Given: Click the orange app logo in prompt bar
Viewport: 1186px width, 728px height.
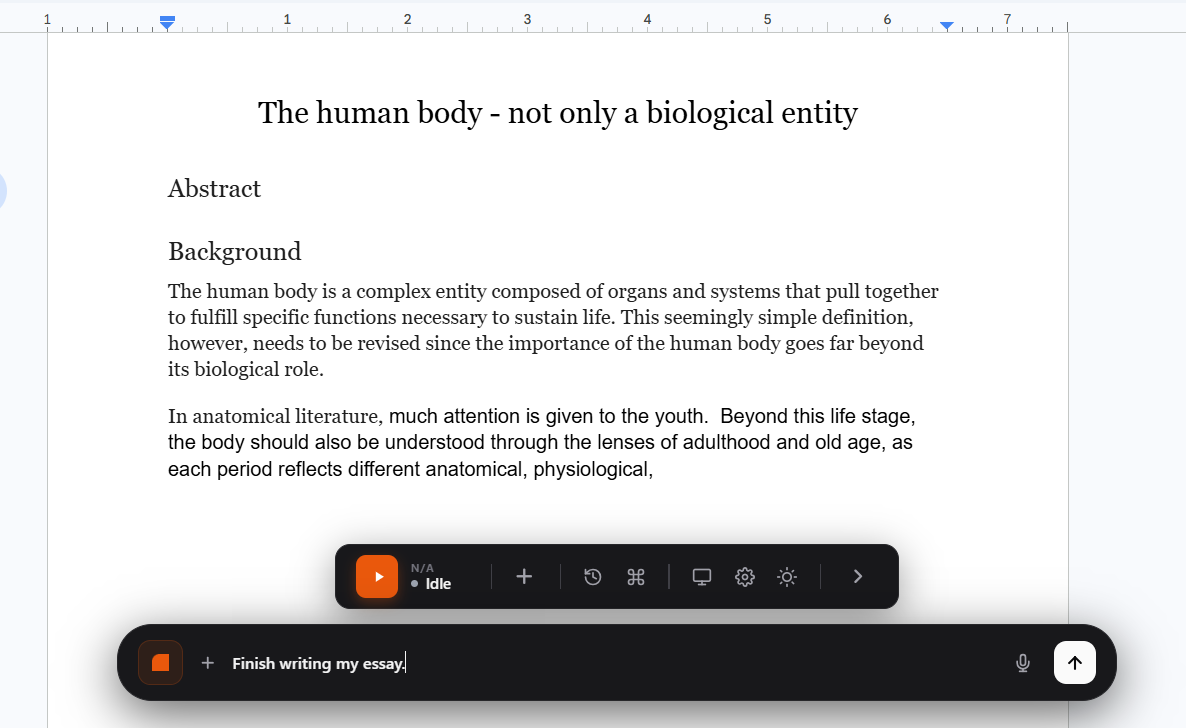Looking at the screenshot, I should [160, 663].
